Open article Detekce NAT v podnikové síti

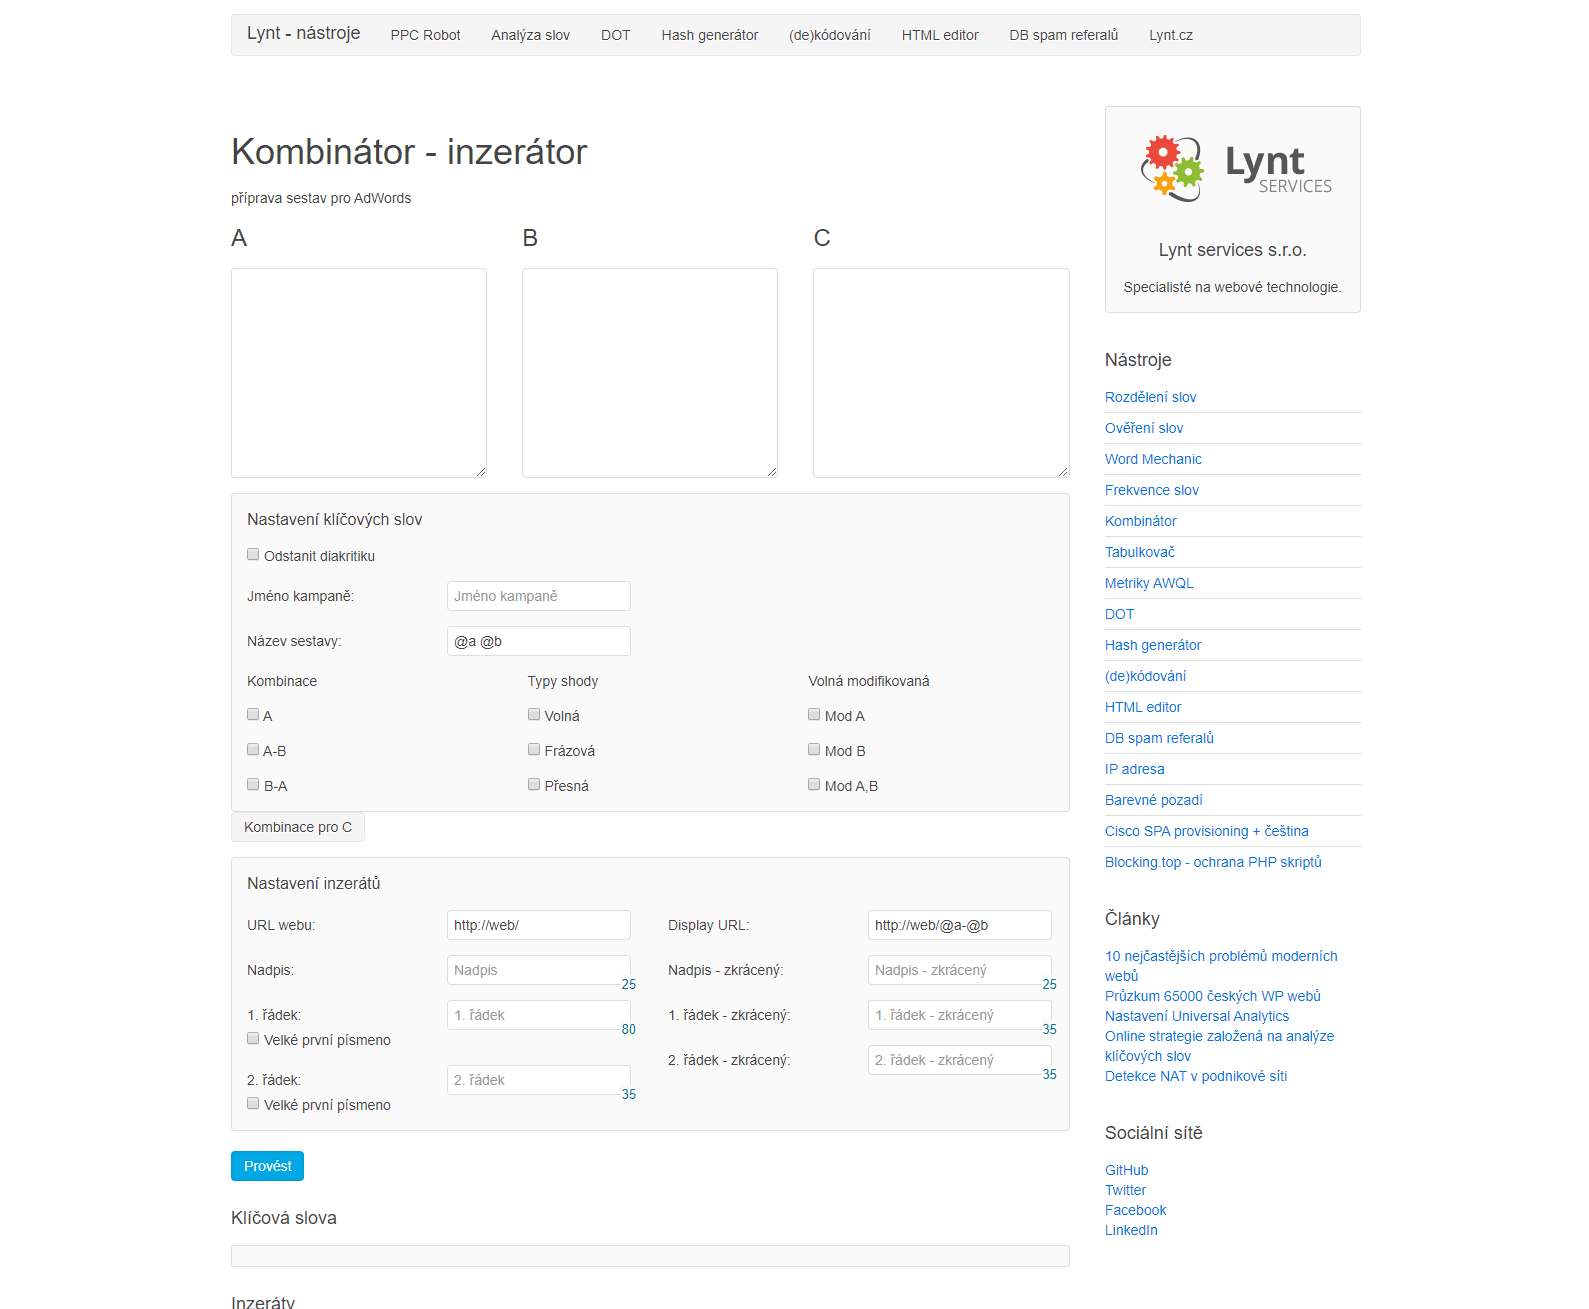[x=1196, y=1076]
